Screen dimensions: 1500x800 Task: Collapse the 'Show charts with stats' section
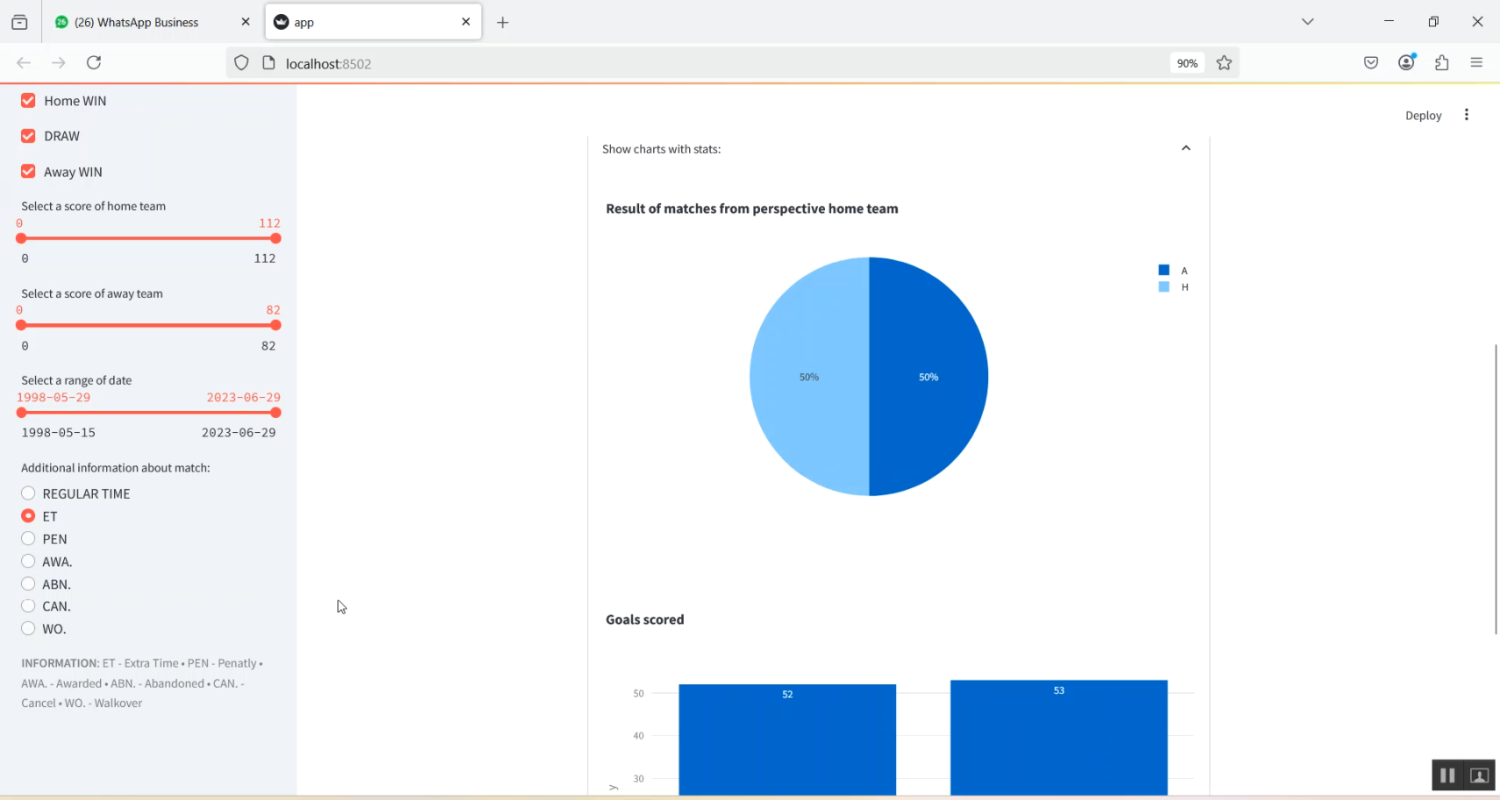point(1186,147)
